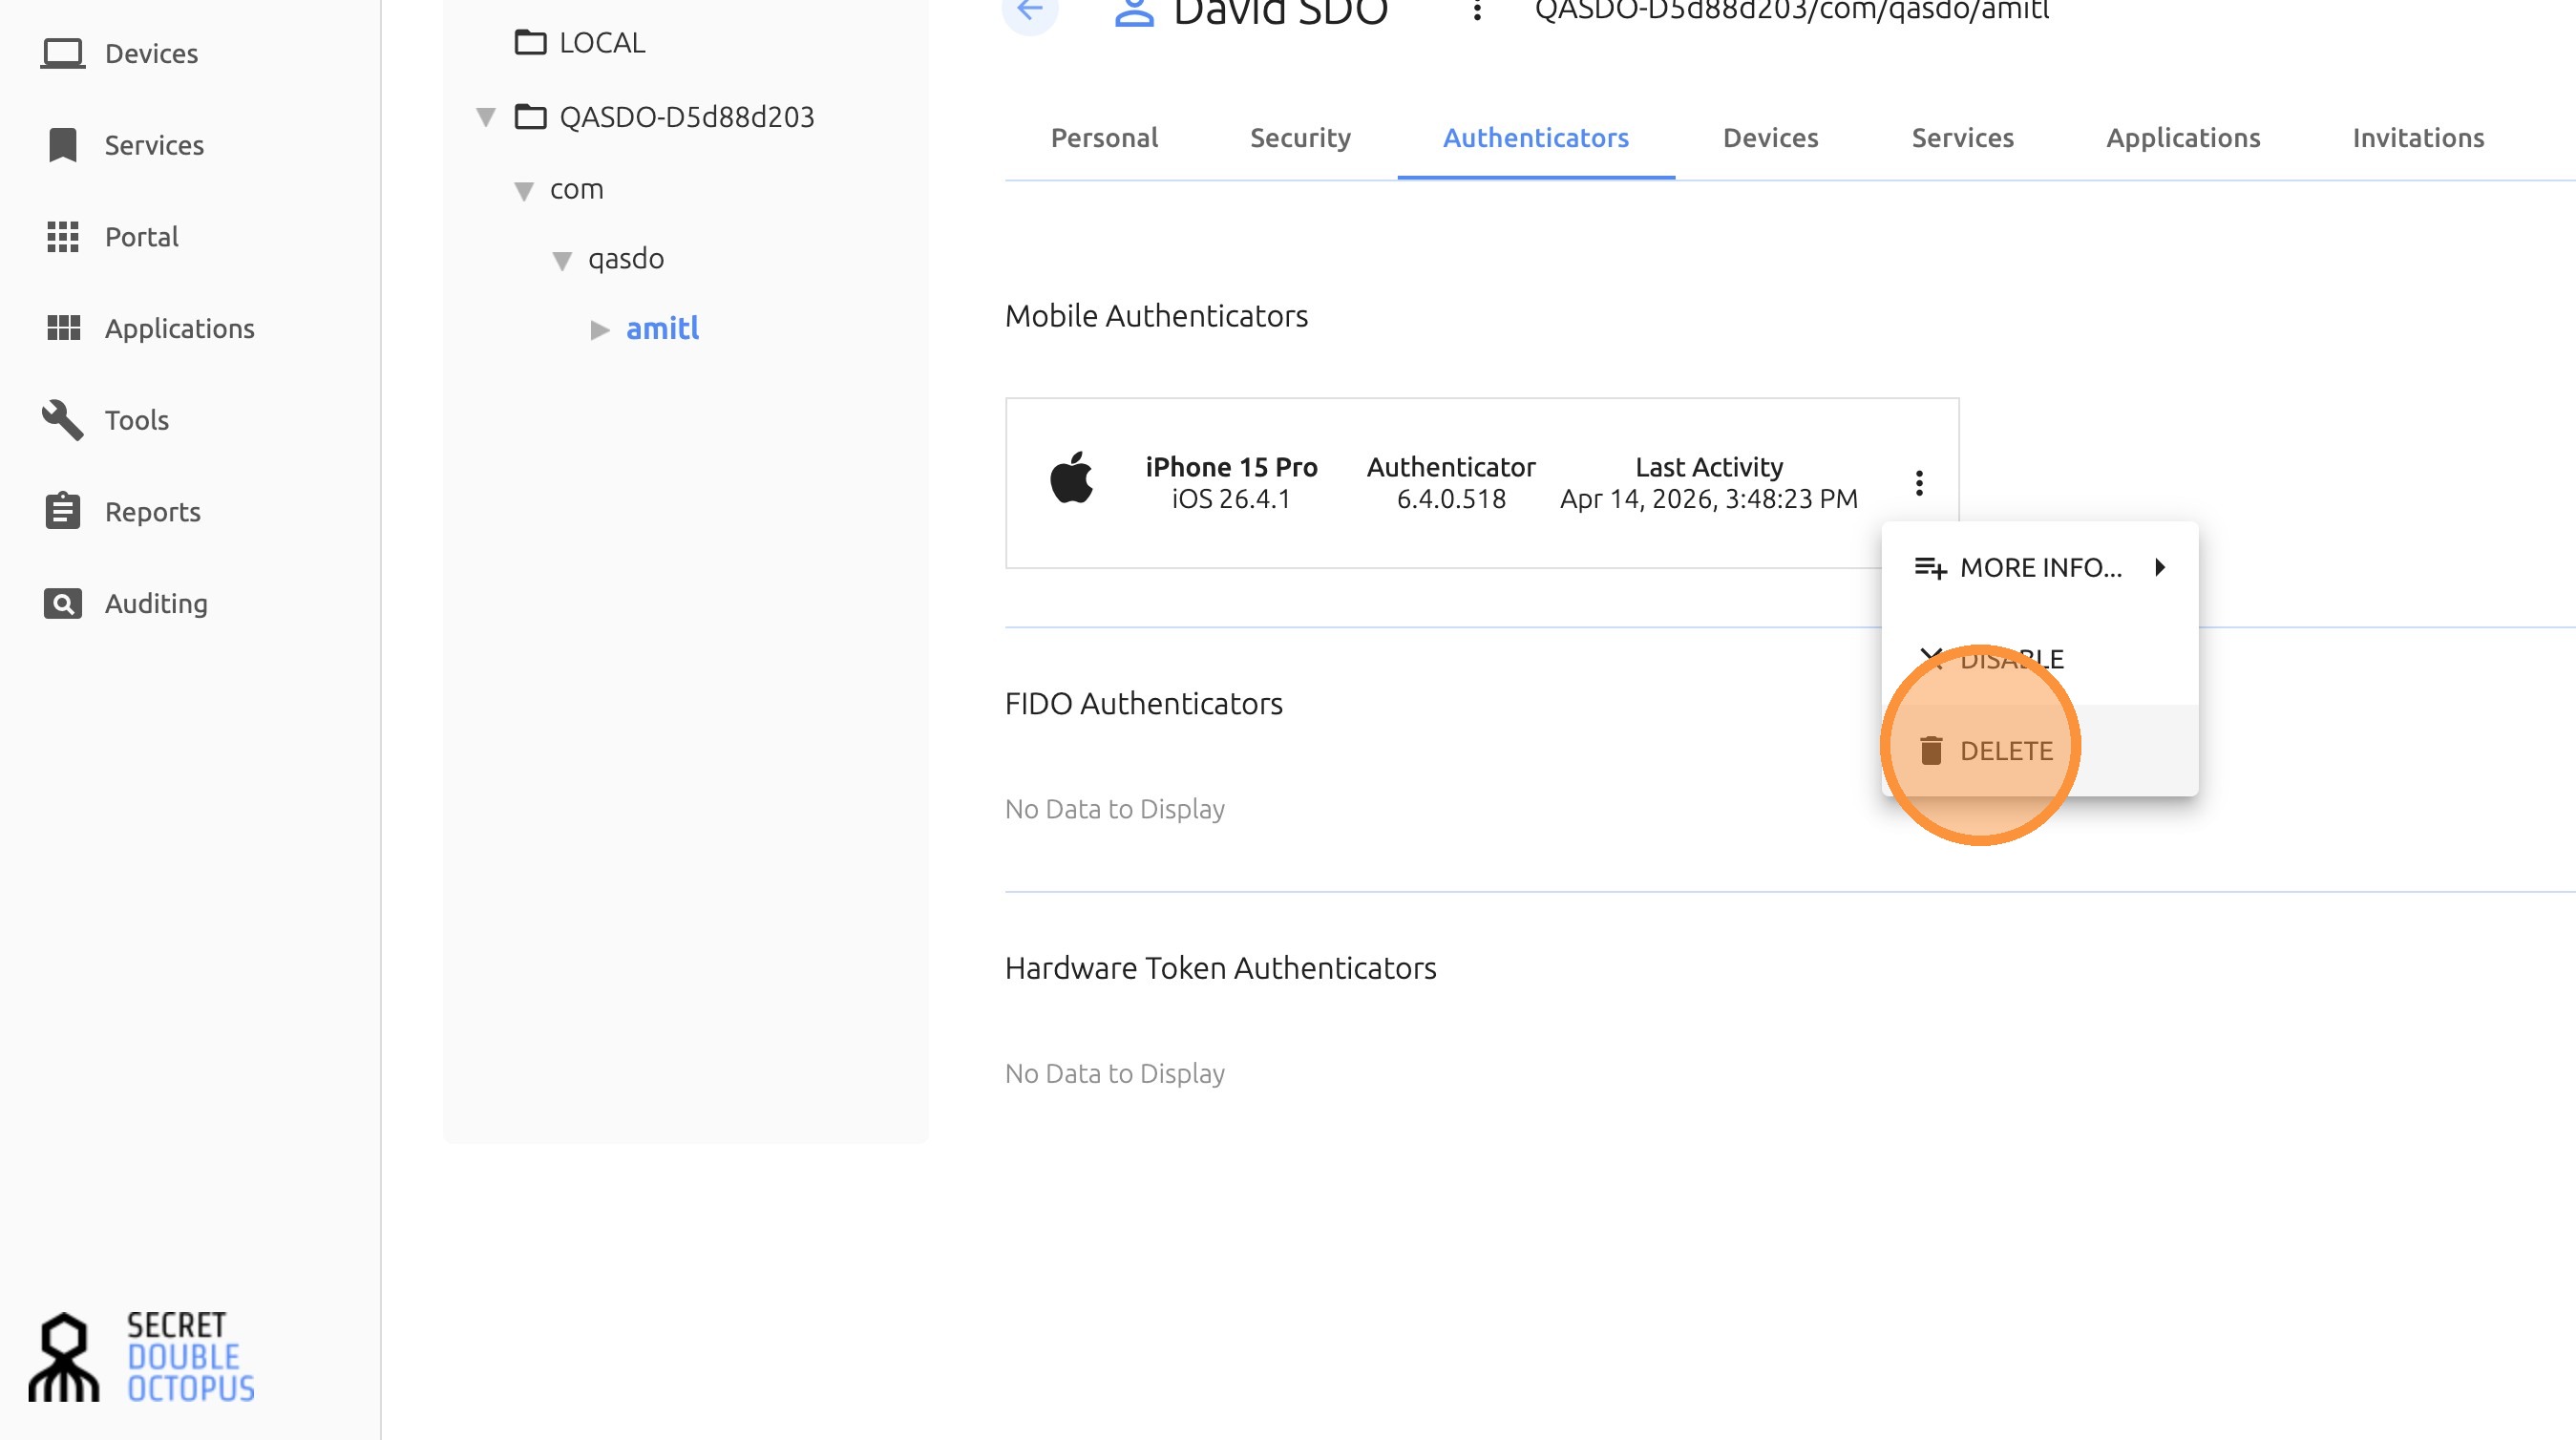Click the Tools wrench icon
The width and height of the screenshot is (2576, 1440).
(62, 420)
